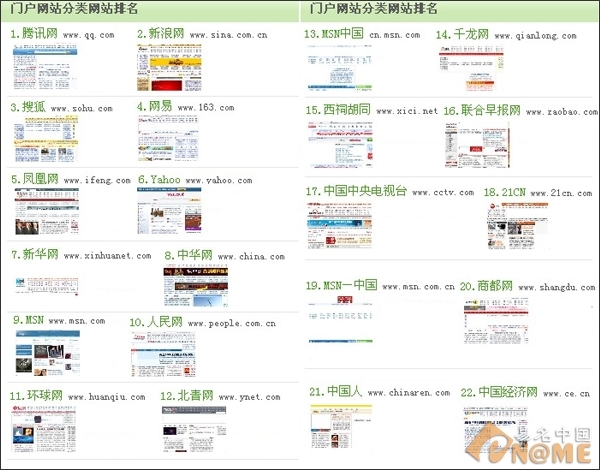Open the 中国人 page thumbnail
The width and height of the screenshot is (600, 470).
341,426
